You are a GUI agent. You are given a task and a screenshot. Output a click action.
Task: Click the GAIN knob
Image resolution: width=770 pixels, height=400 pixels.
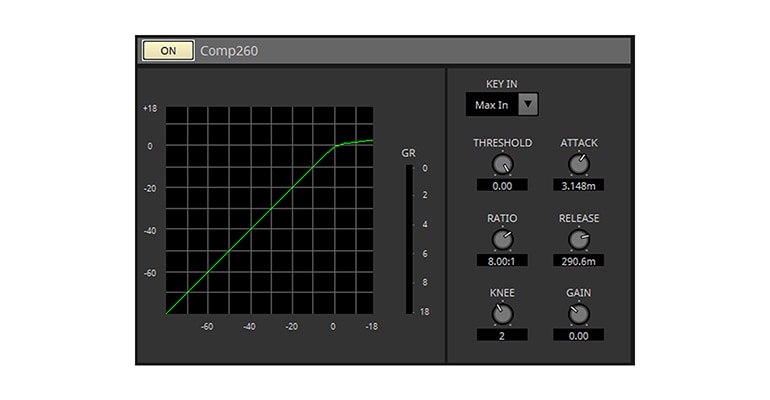coord(579,314)
